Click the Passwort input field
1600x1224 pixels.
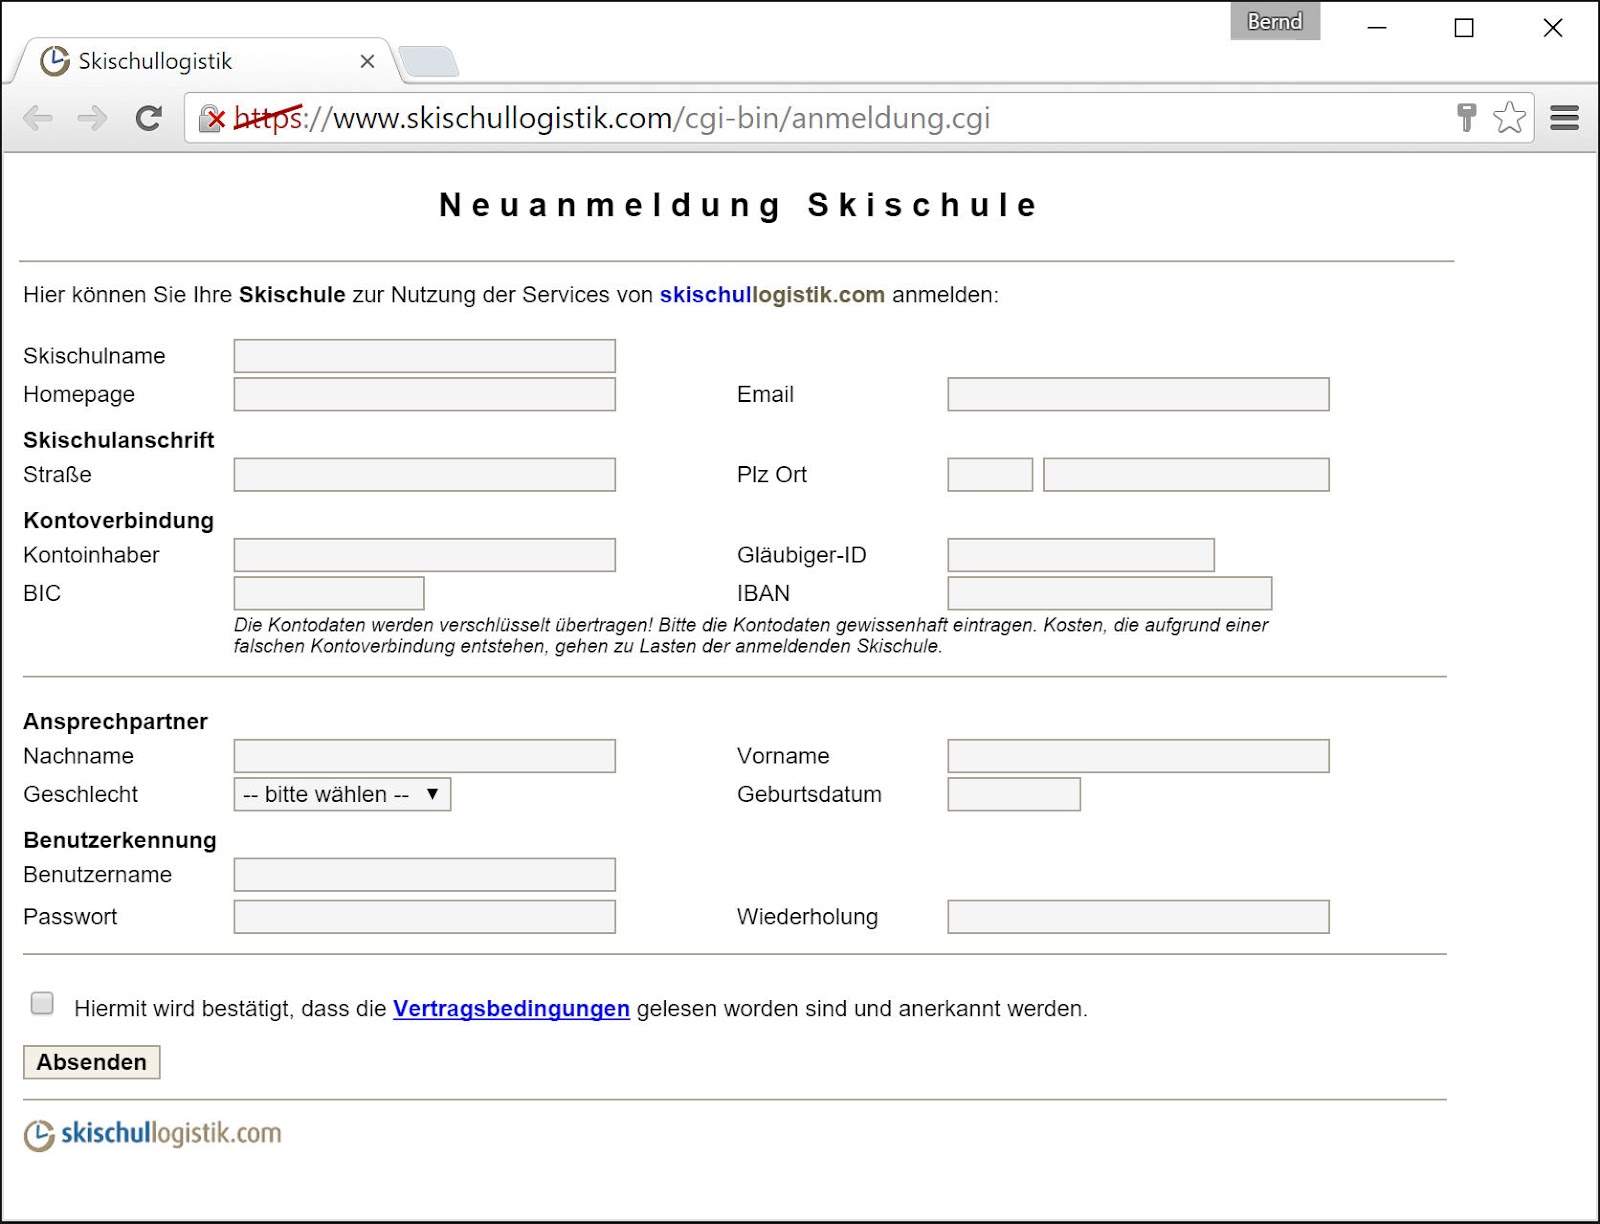coord(425,917)
